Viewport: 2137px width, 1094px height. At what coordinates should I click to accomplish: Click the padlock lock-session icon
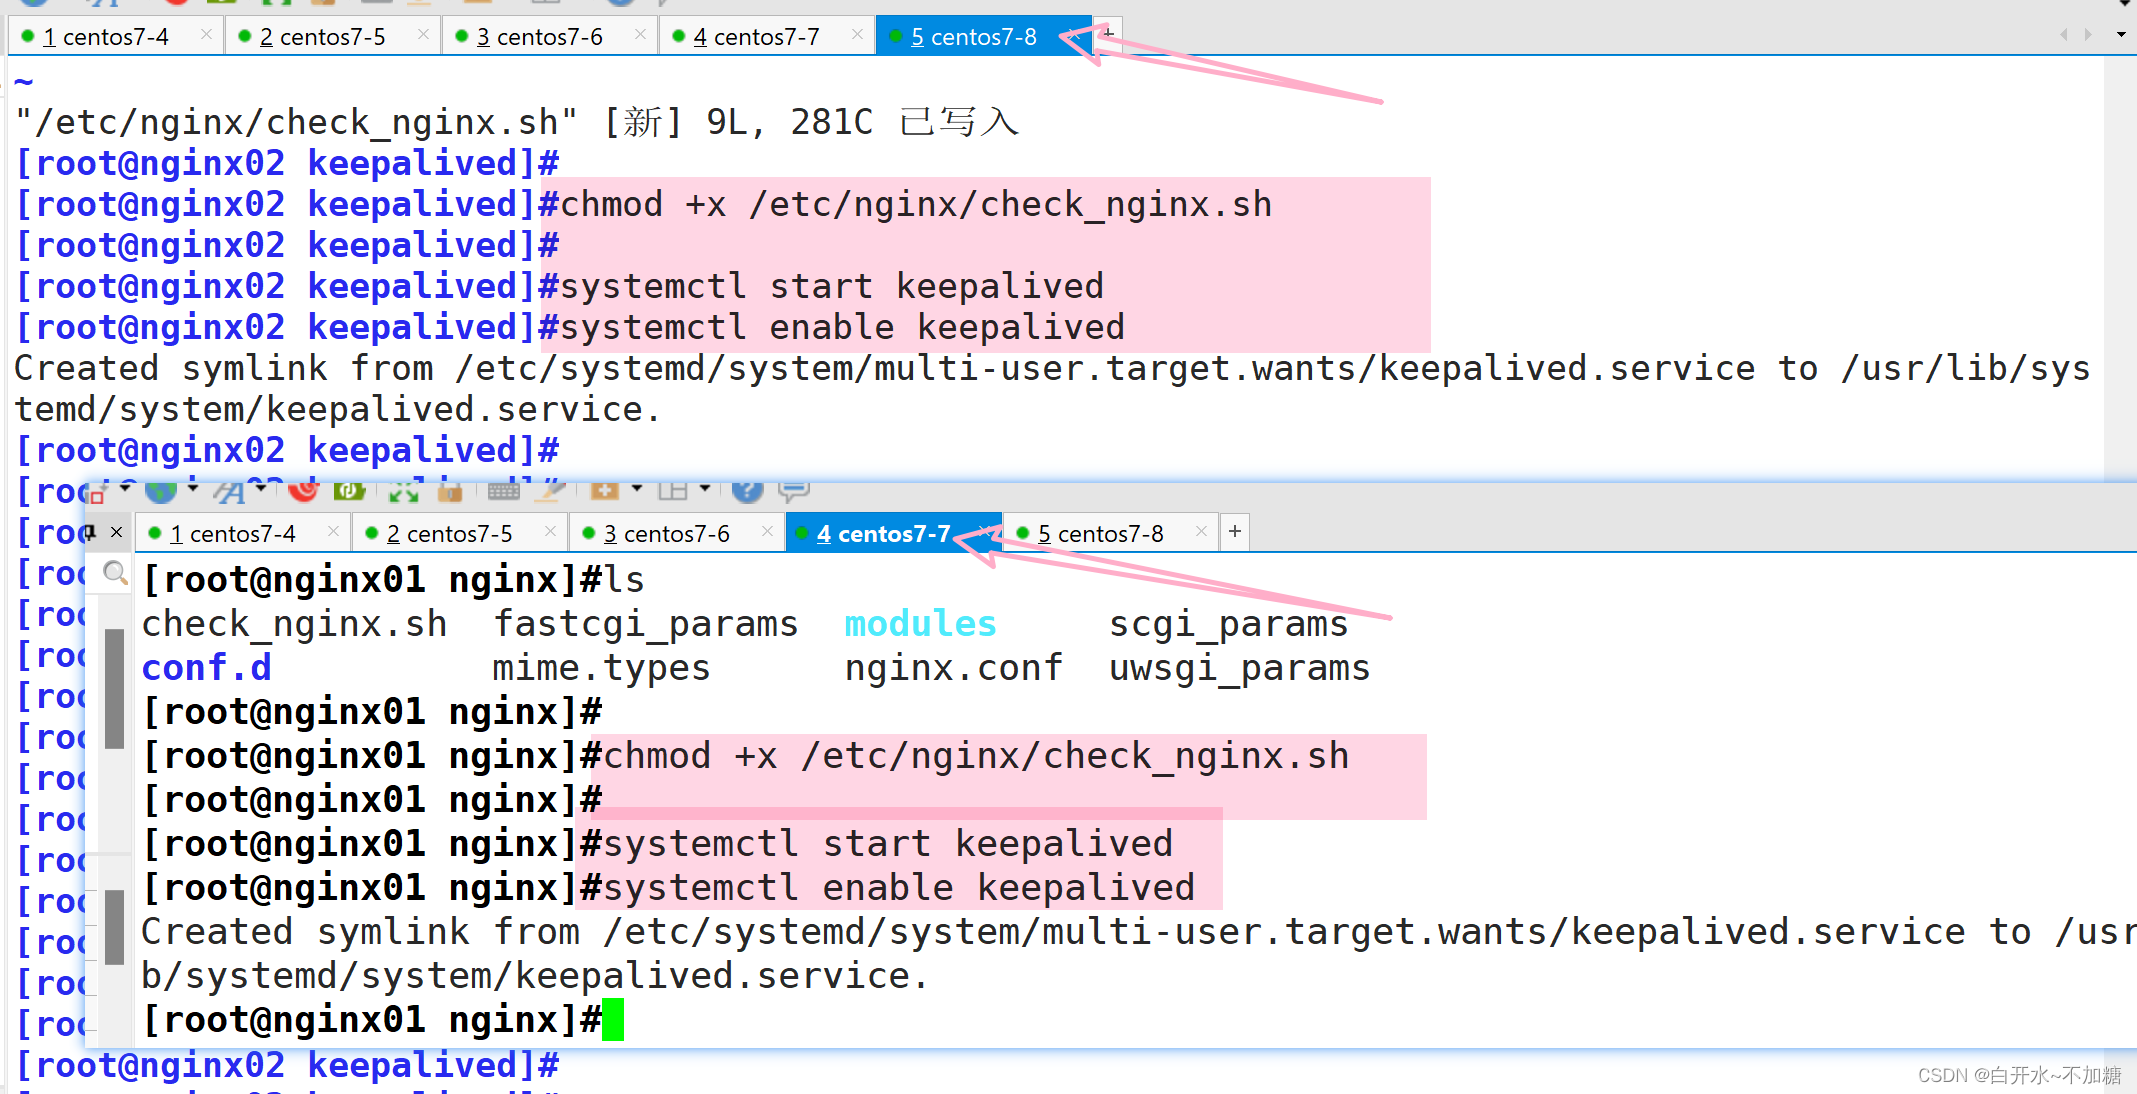click(x=450, y=491)
